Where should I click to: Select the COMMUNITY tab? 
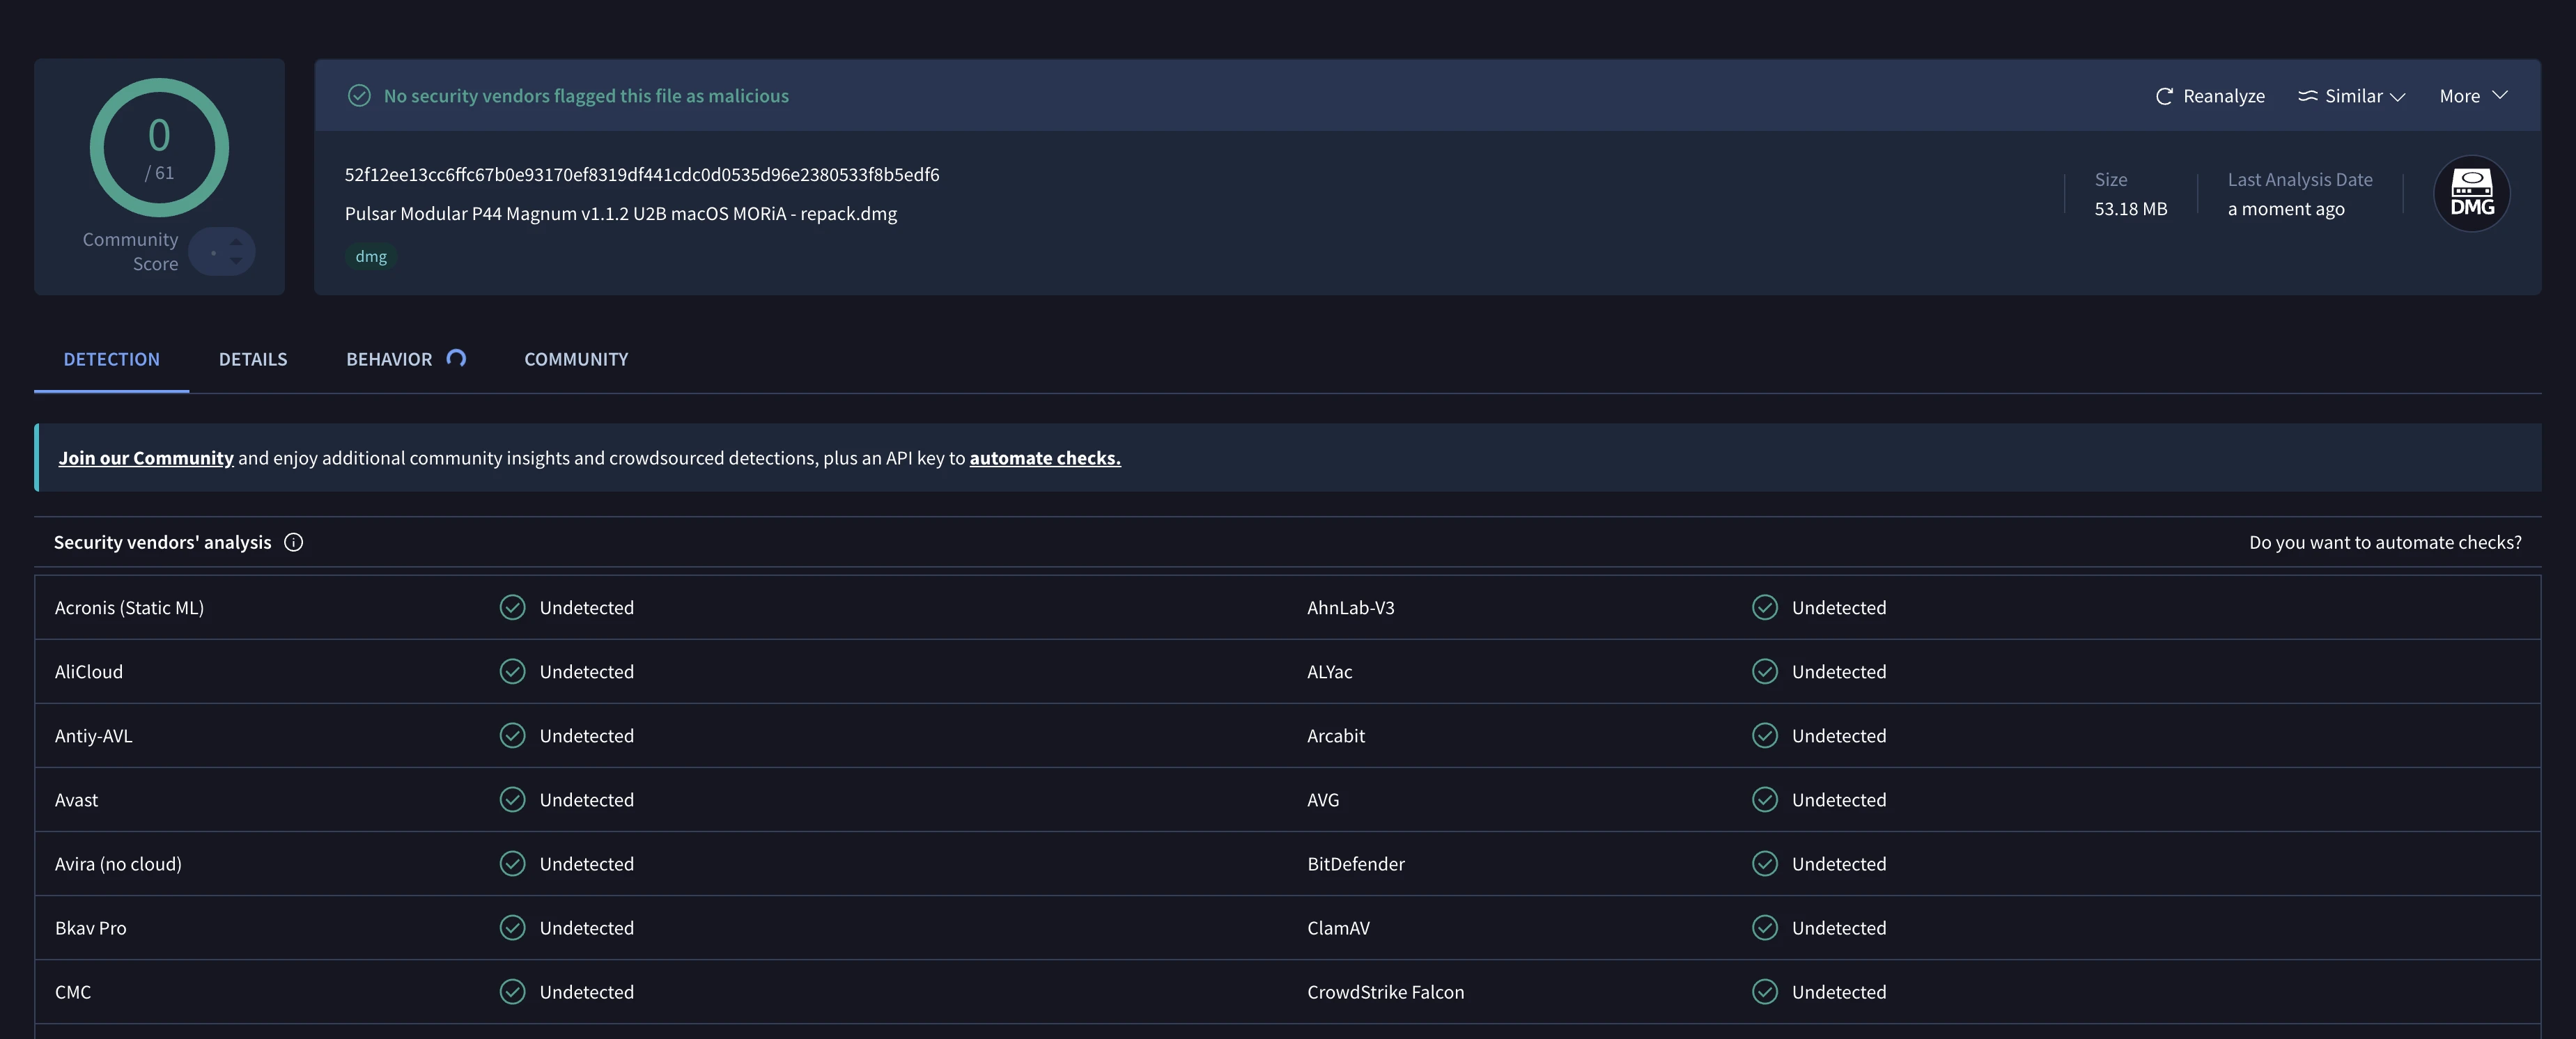coord(576,359)
